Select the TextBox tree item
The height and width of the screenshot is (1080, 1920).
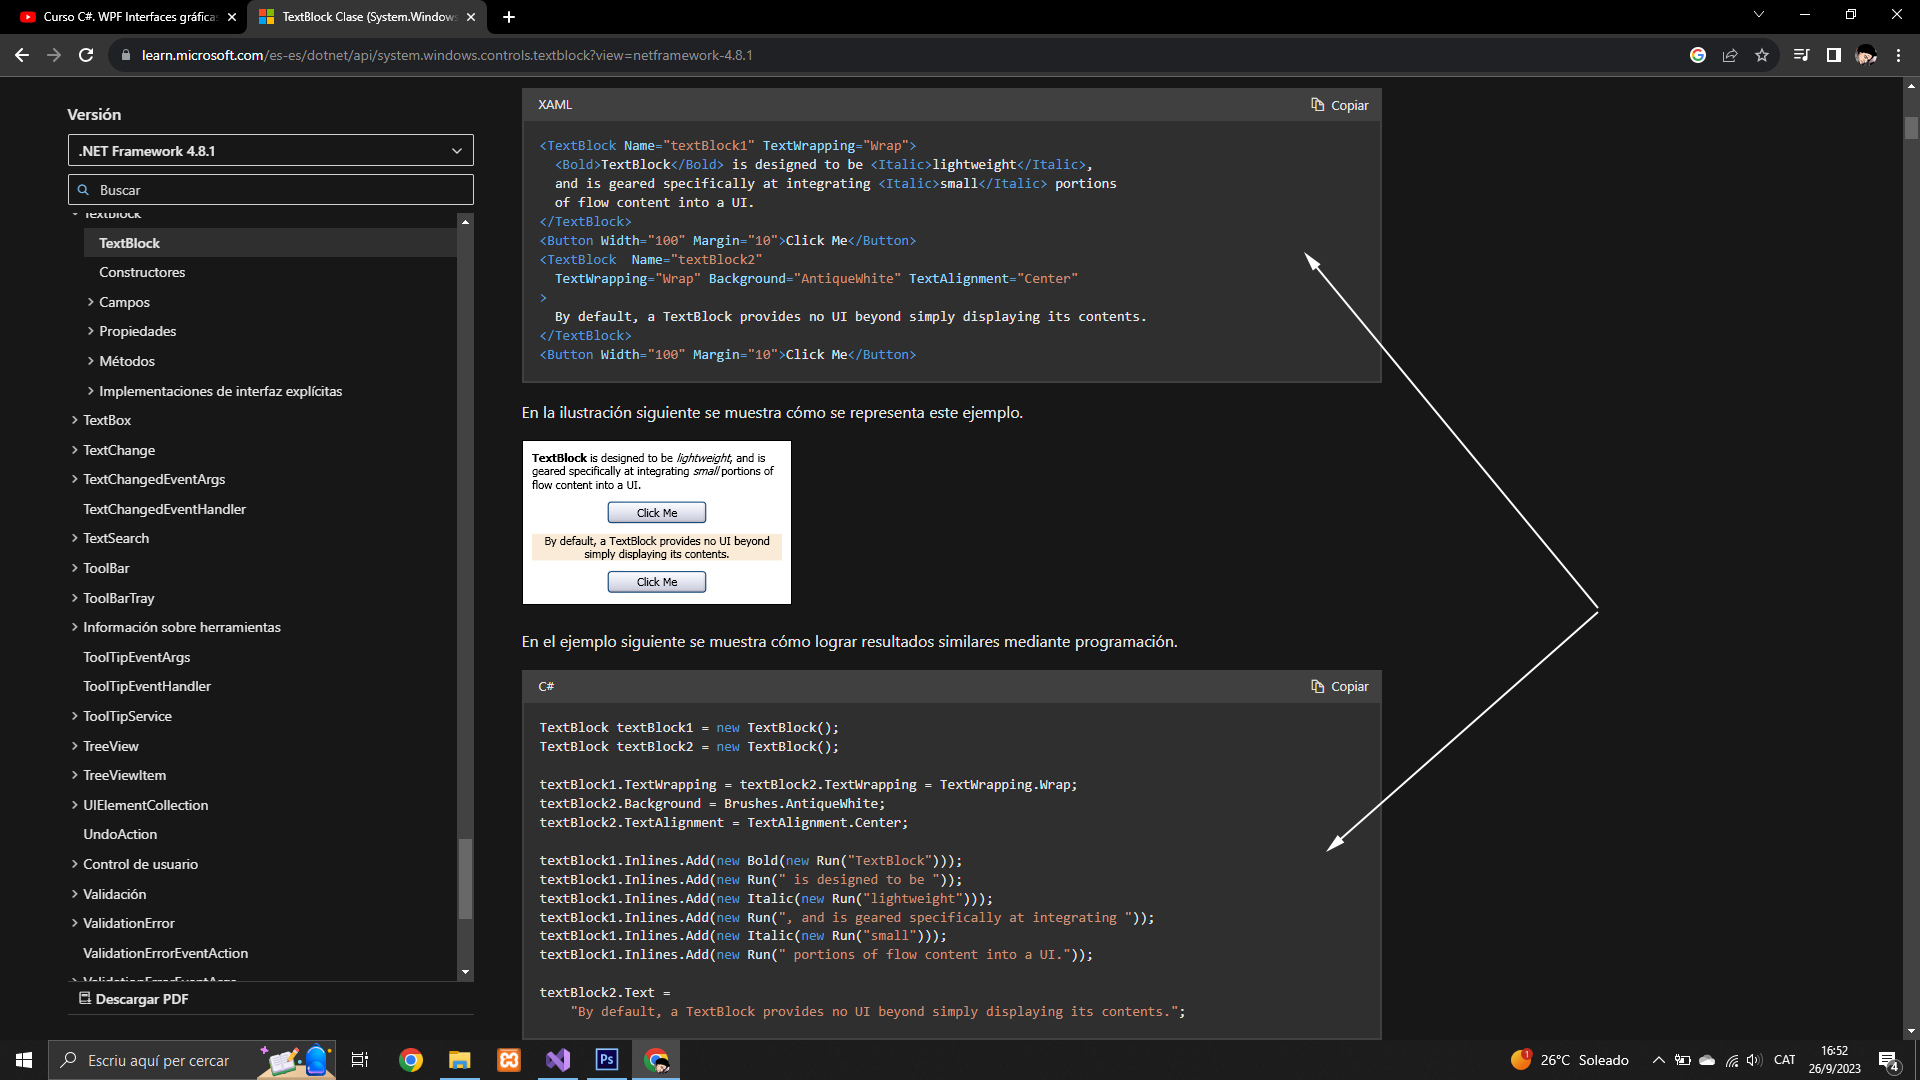pyautogui.click(x=107, y=420)
